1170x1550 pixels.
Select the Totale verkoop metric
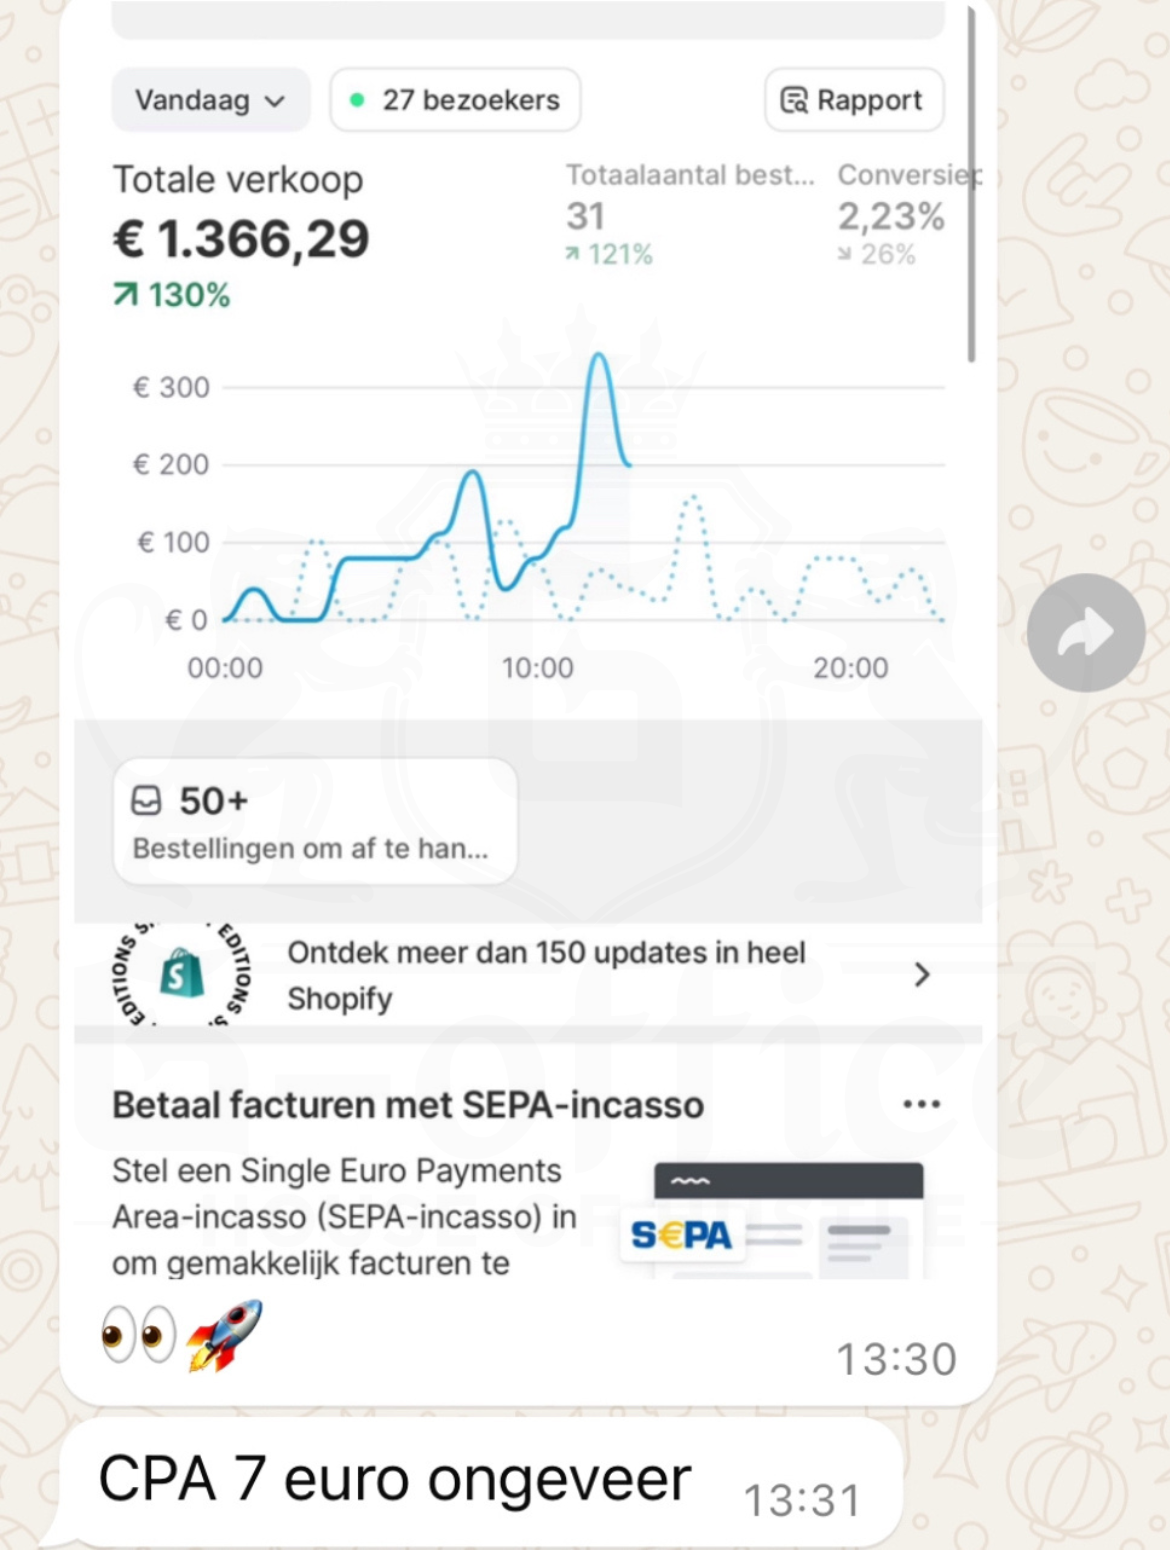click(x=241, y=236)
